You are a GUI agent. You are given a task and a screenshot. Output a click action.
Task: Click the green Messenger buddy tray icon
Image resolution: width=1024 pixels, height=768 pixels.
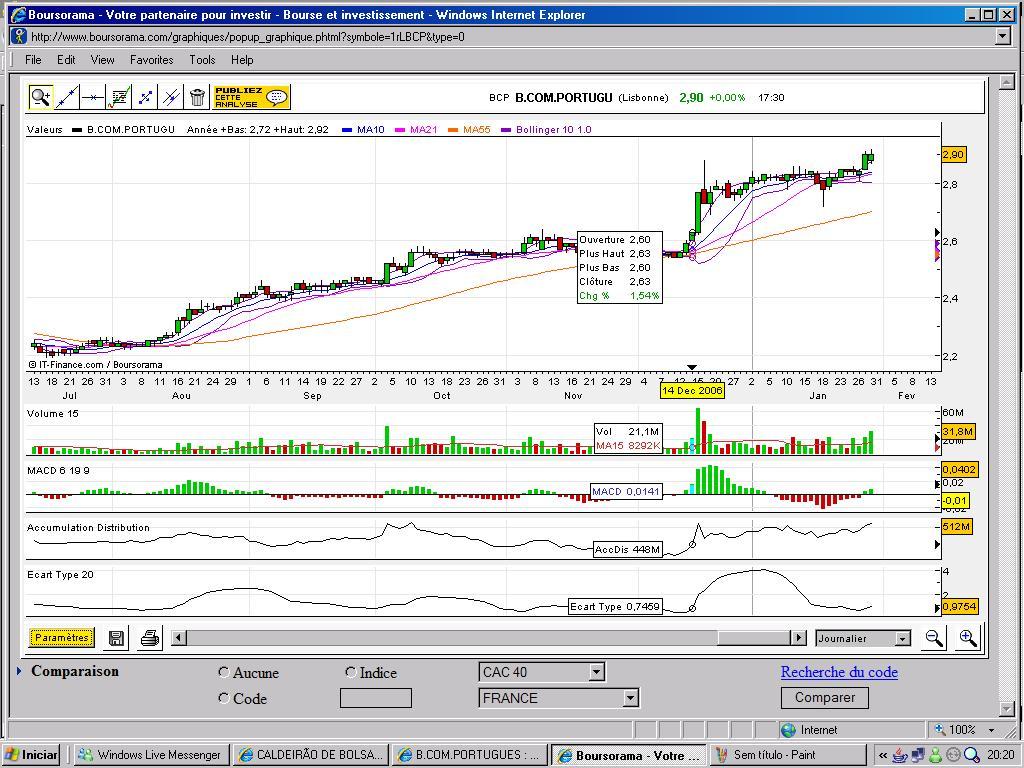(936, 755)
